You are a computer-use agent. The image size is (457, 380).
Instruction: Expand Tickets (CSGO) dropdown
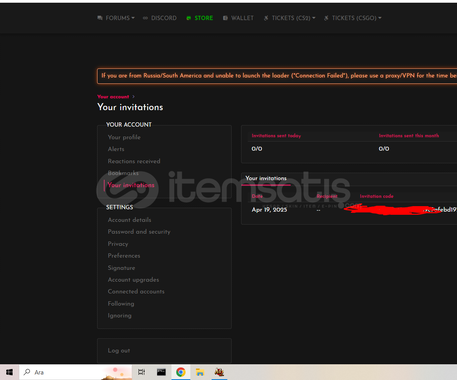[353, 18]
